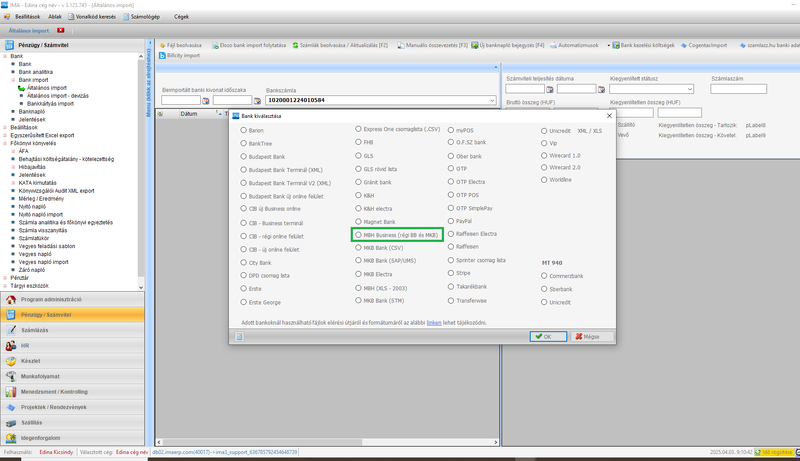Choose the PayPal radio button

tap(451, 221)
